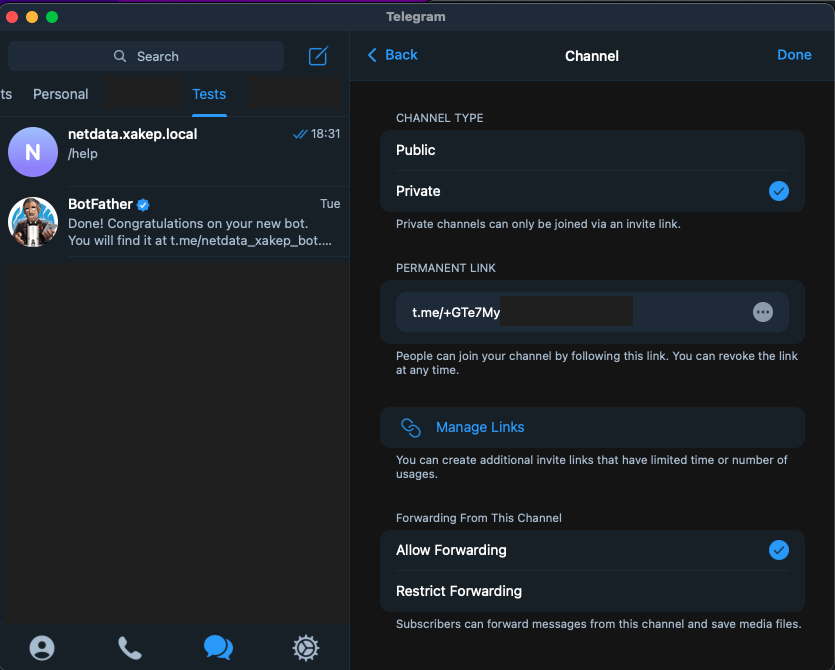Click the Telegram window title bar text
The width and height of the screenshot is (835, 670).
416,17
